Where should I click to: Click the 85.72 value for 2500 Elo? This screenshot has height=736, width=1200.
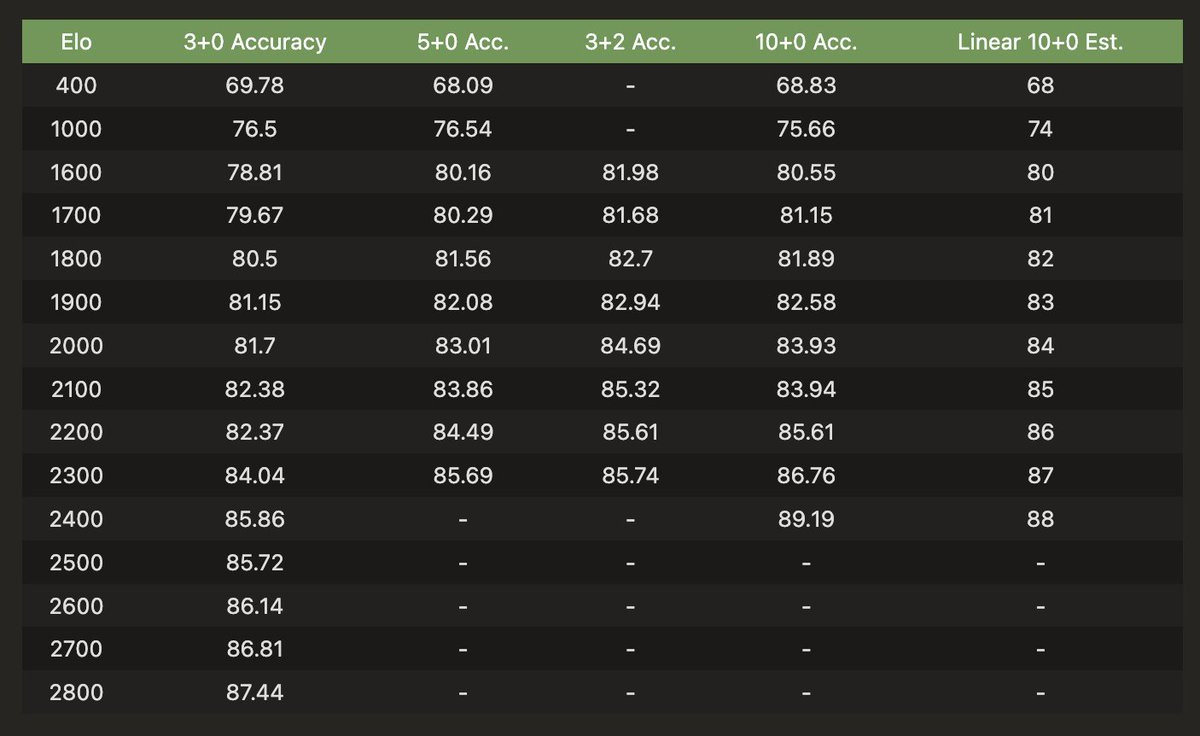pyautogui.click(x=255, y=562)
